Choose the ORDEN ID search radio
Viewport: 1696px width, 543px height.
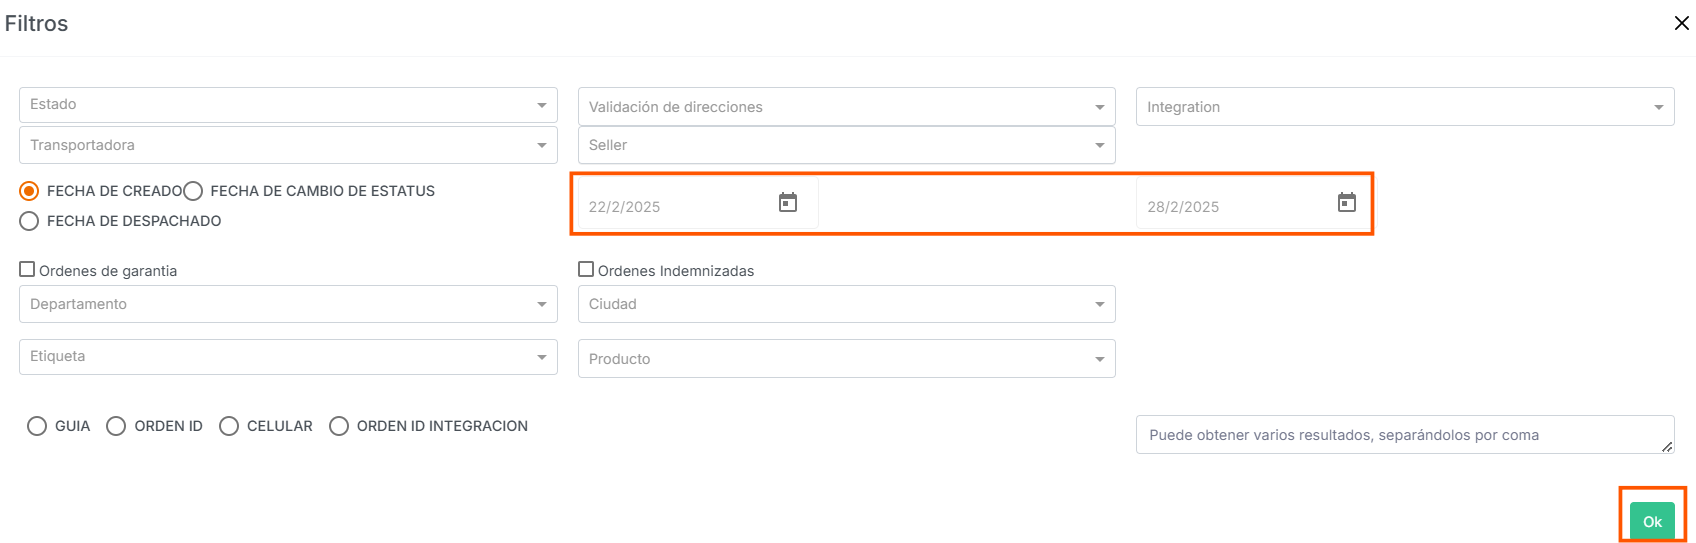(x=116, y=426)
